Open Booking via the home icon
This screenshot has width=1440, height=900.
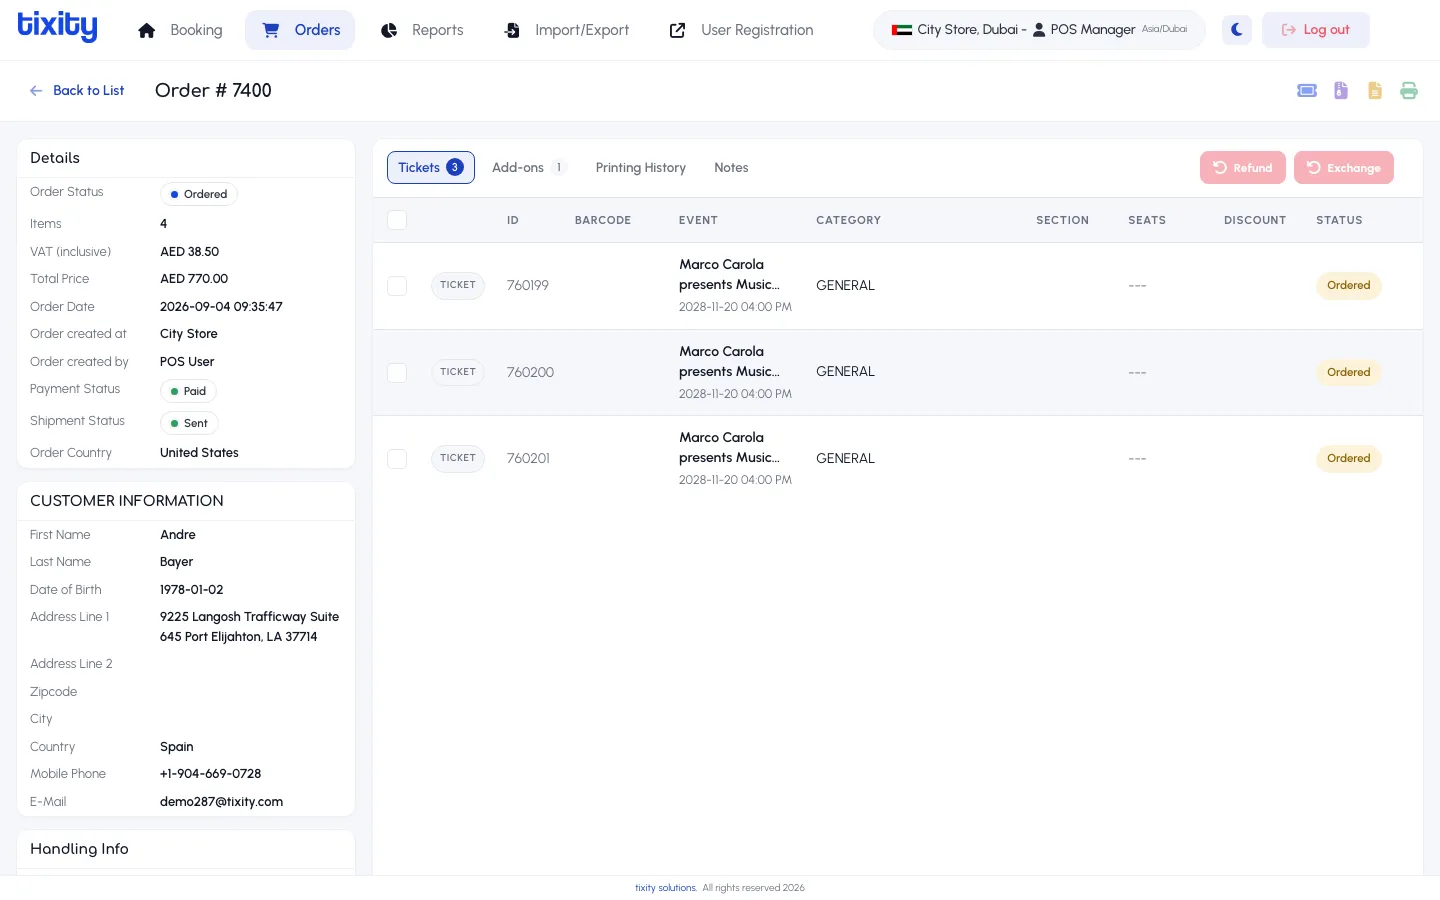coord(147,30)
